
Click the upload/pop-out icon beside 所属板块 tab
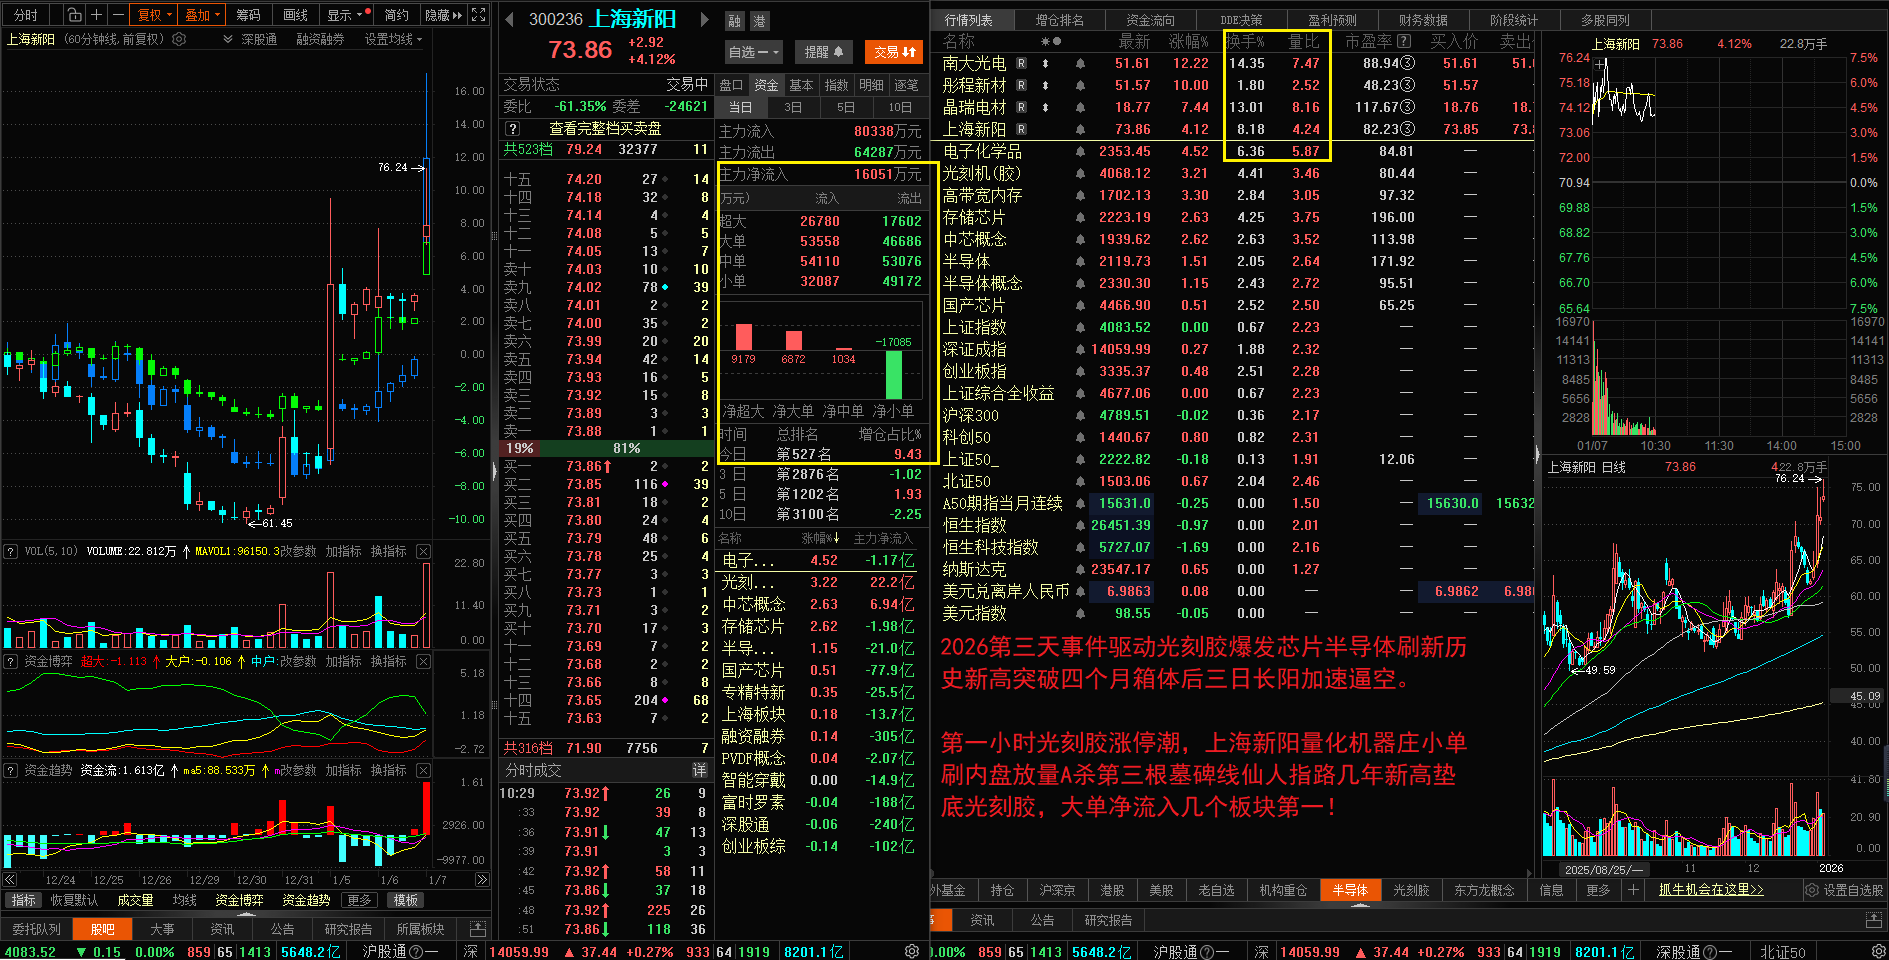tap(478, 929)
